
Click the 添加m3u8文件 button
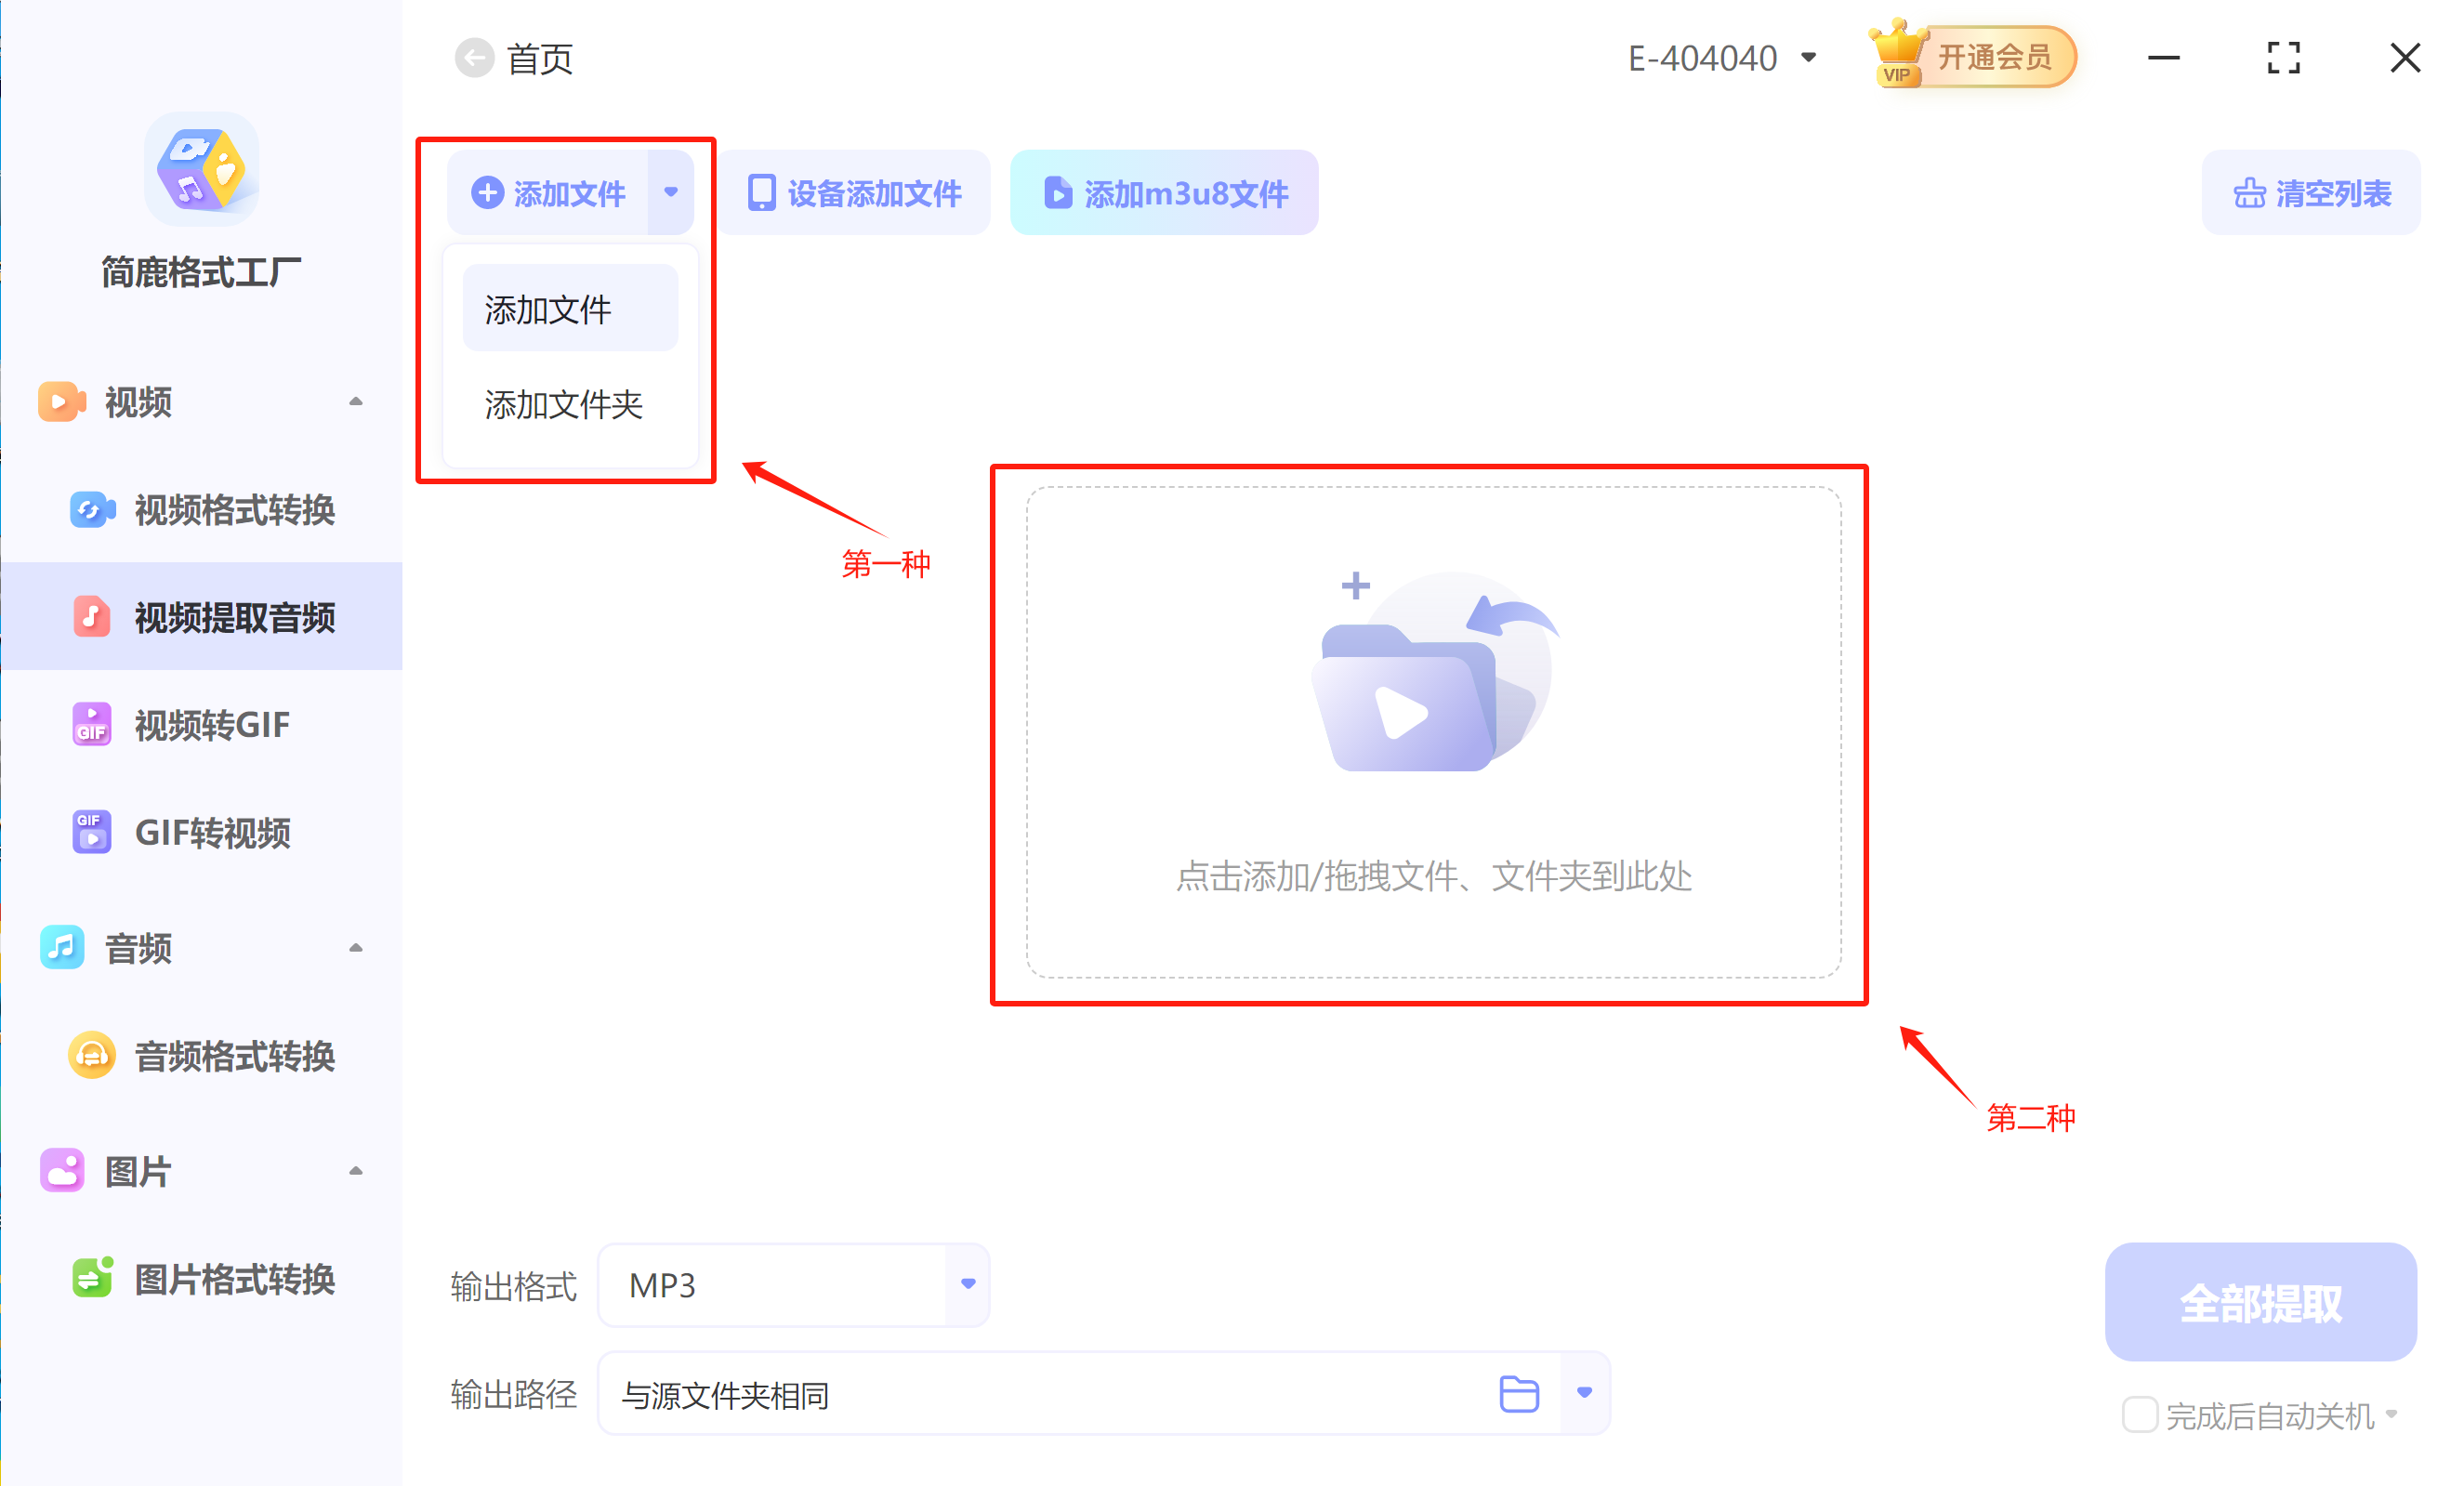point(1164,193)
